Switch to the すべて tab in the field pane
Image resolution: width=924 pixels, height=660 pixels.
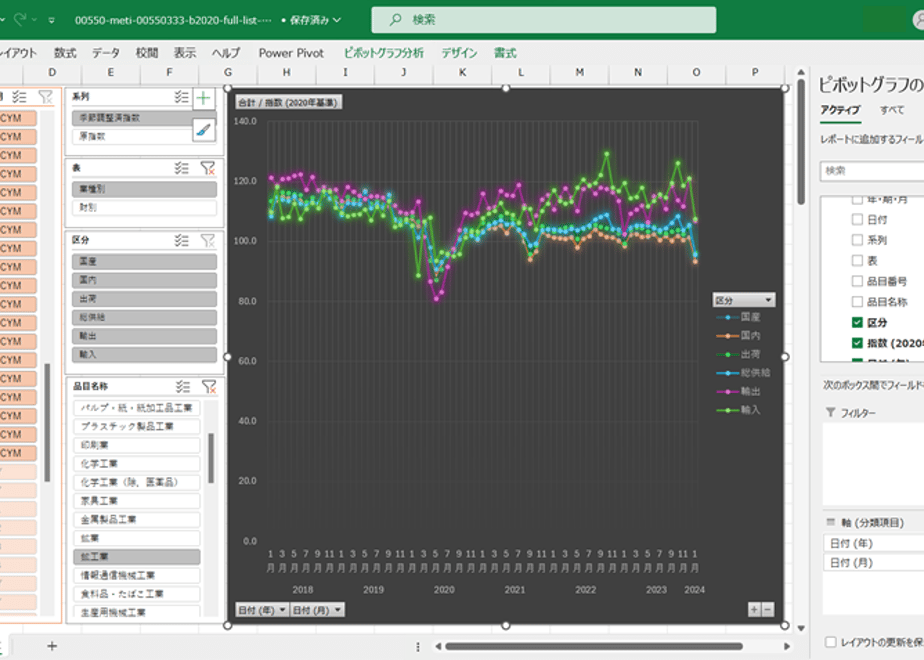[x=892, y=110]
